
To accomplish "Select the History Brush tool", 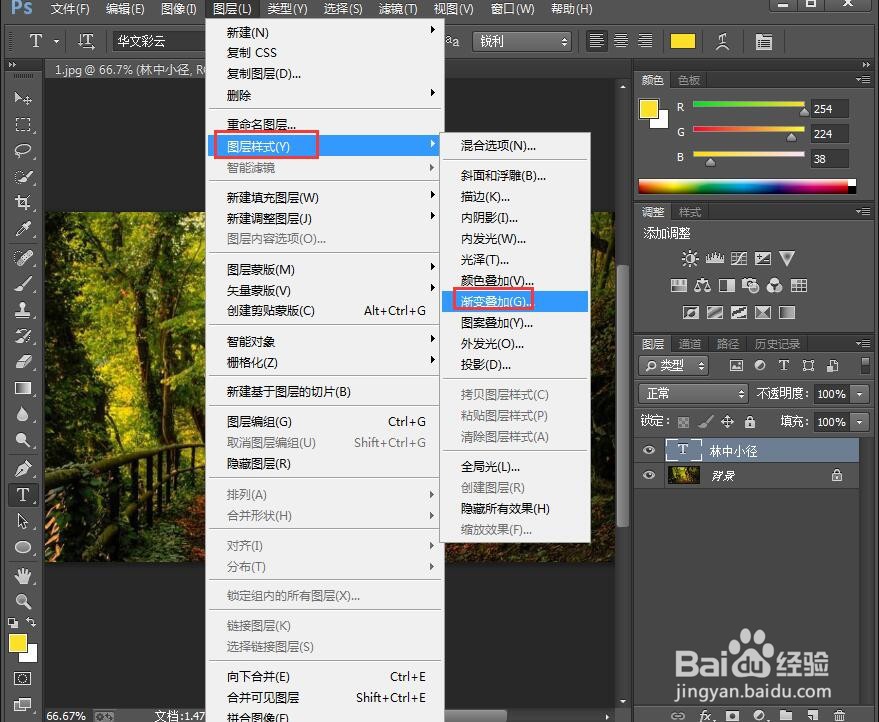I will tap(22, 335).
